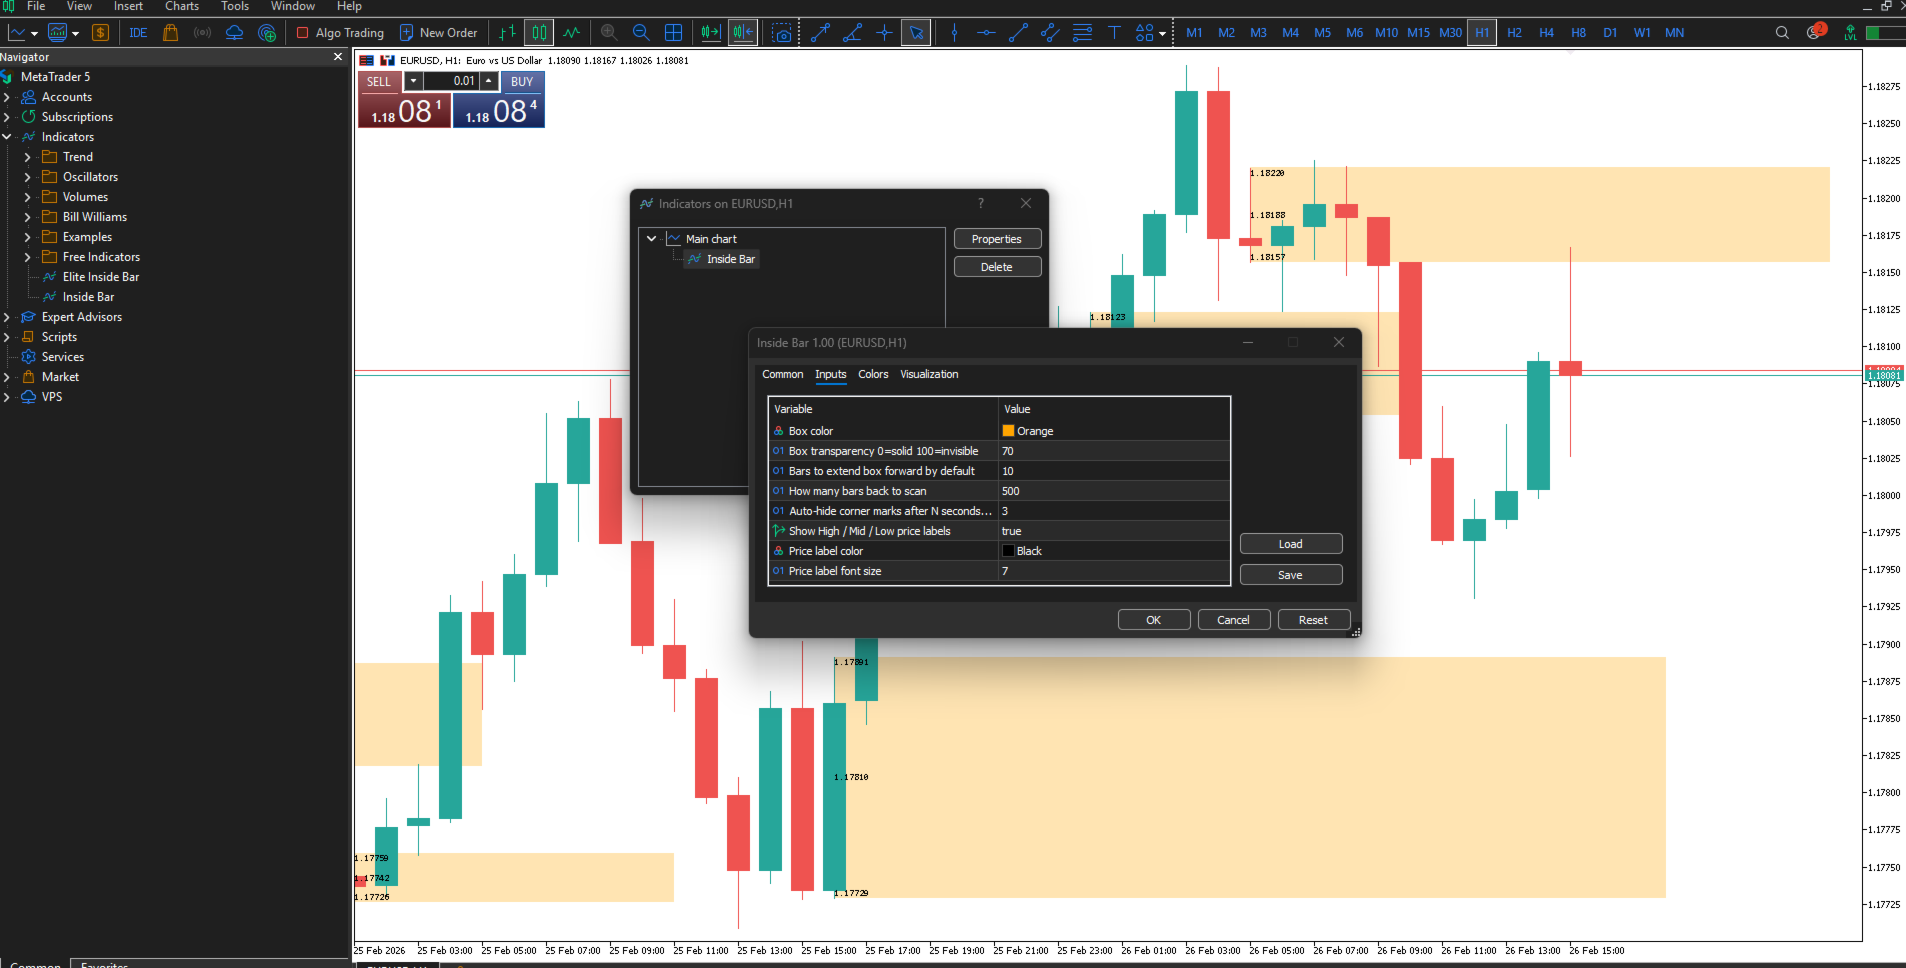Image resolution: width=1906 pixels, height=968 pixels.
Task: Expand the Accounts node in Navigator
Action: click(7, 97)
